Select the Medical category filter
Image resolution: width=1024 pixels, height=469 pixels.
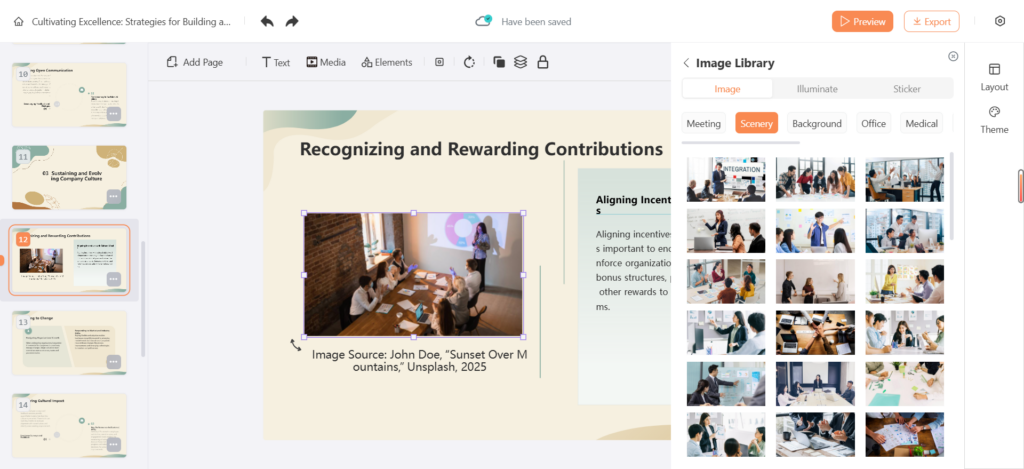tap(921, 124)
